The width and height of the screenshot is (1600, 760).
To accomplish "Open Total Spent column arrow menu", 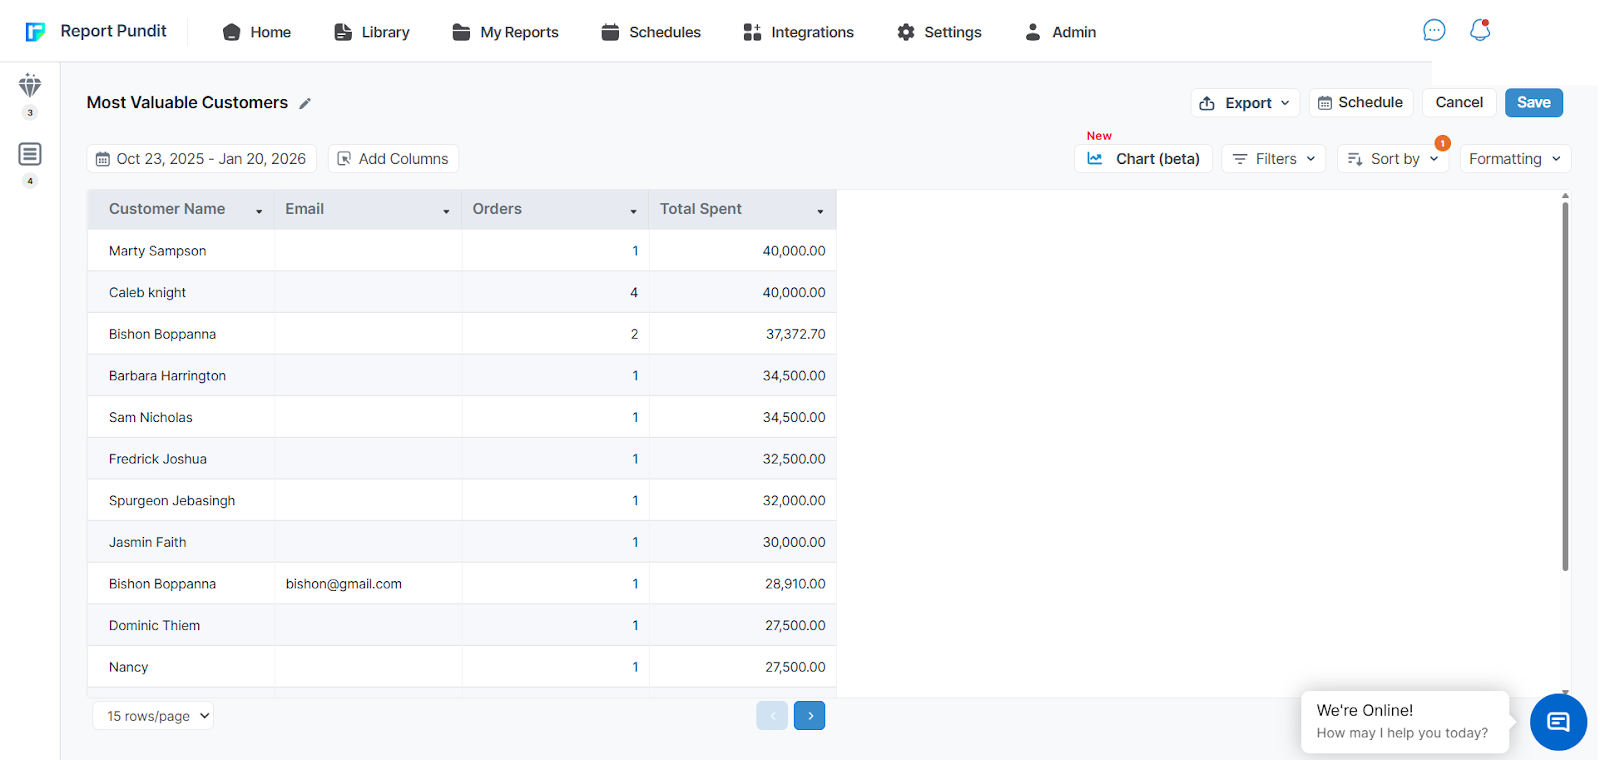I will [x=820, y=211].
